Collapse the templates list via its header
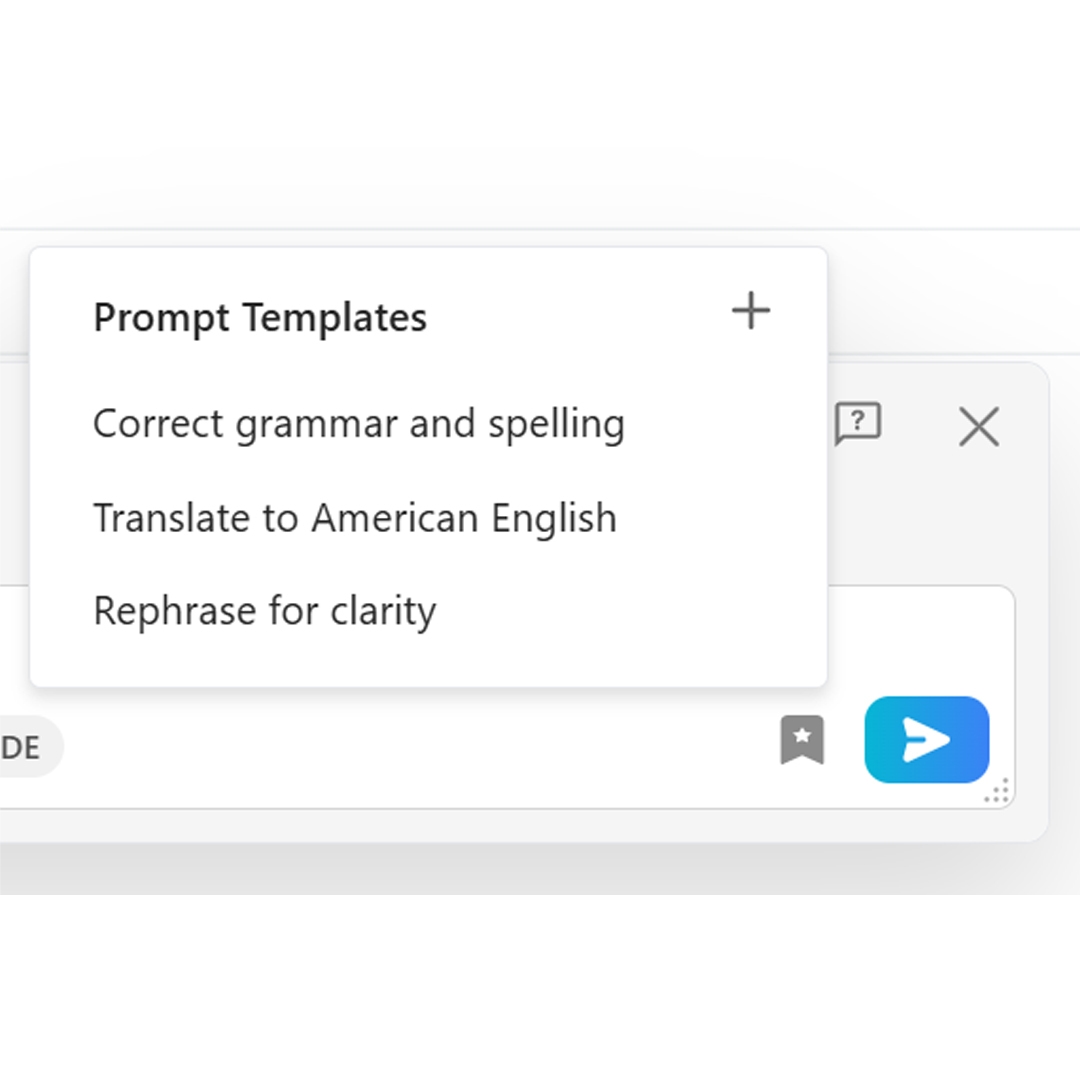Viewport: 1080px width, 1080px height. point(259,317)
